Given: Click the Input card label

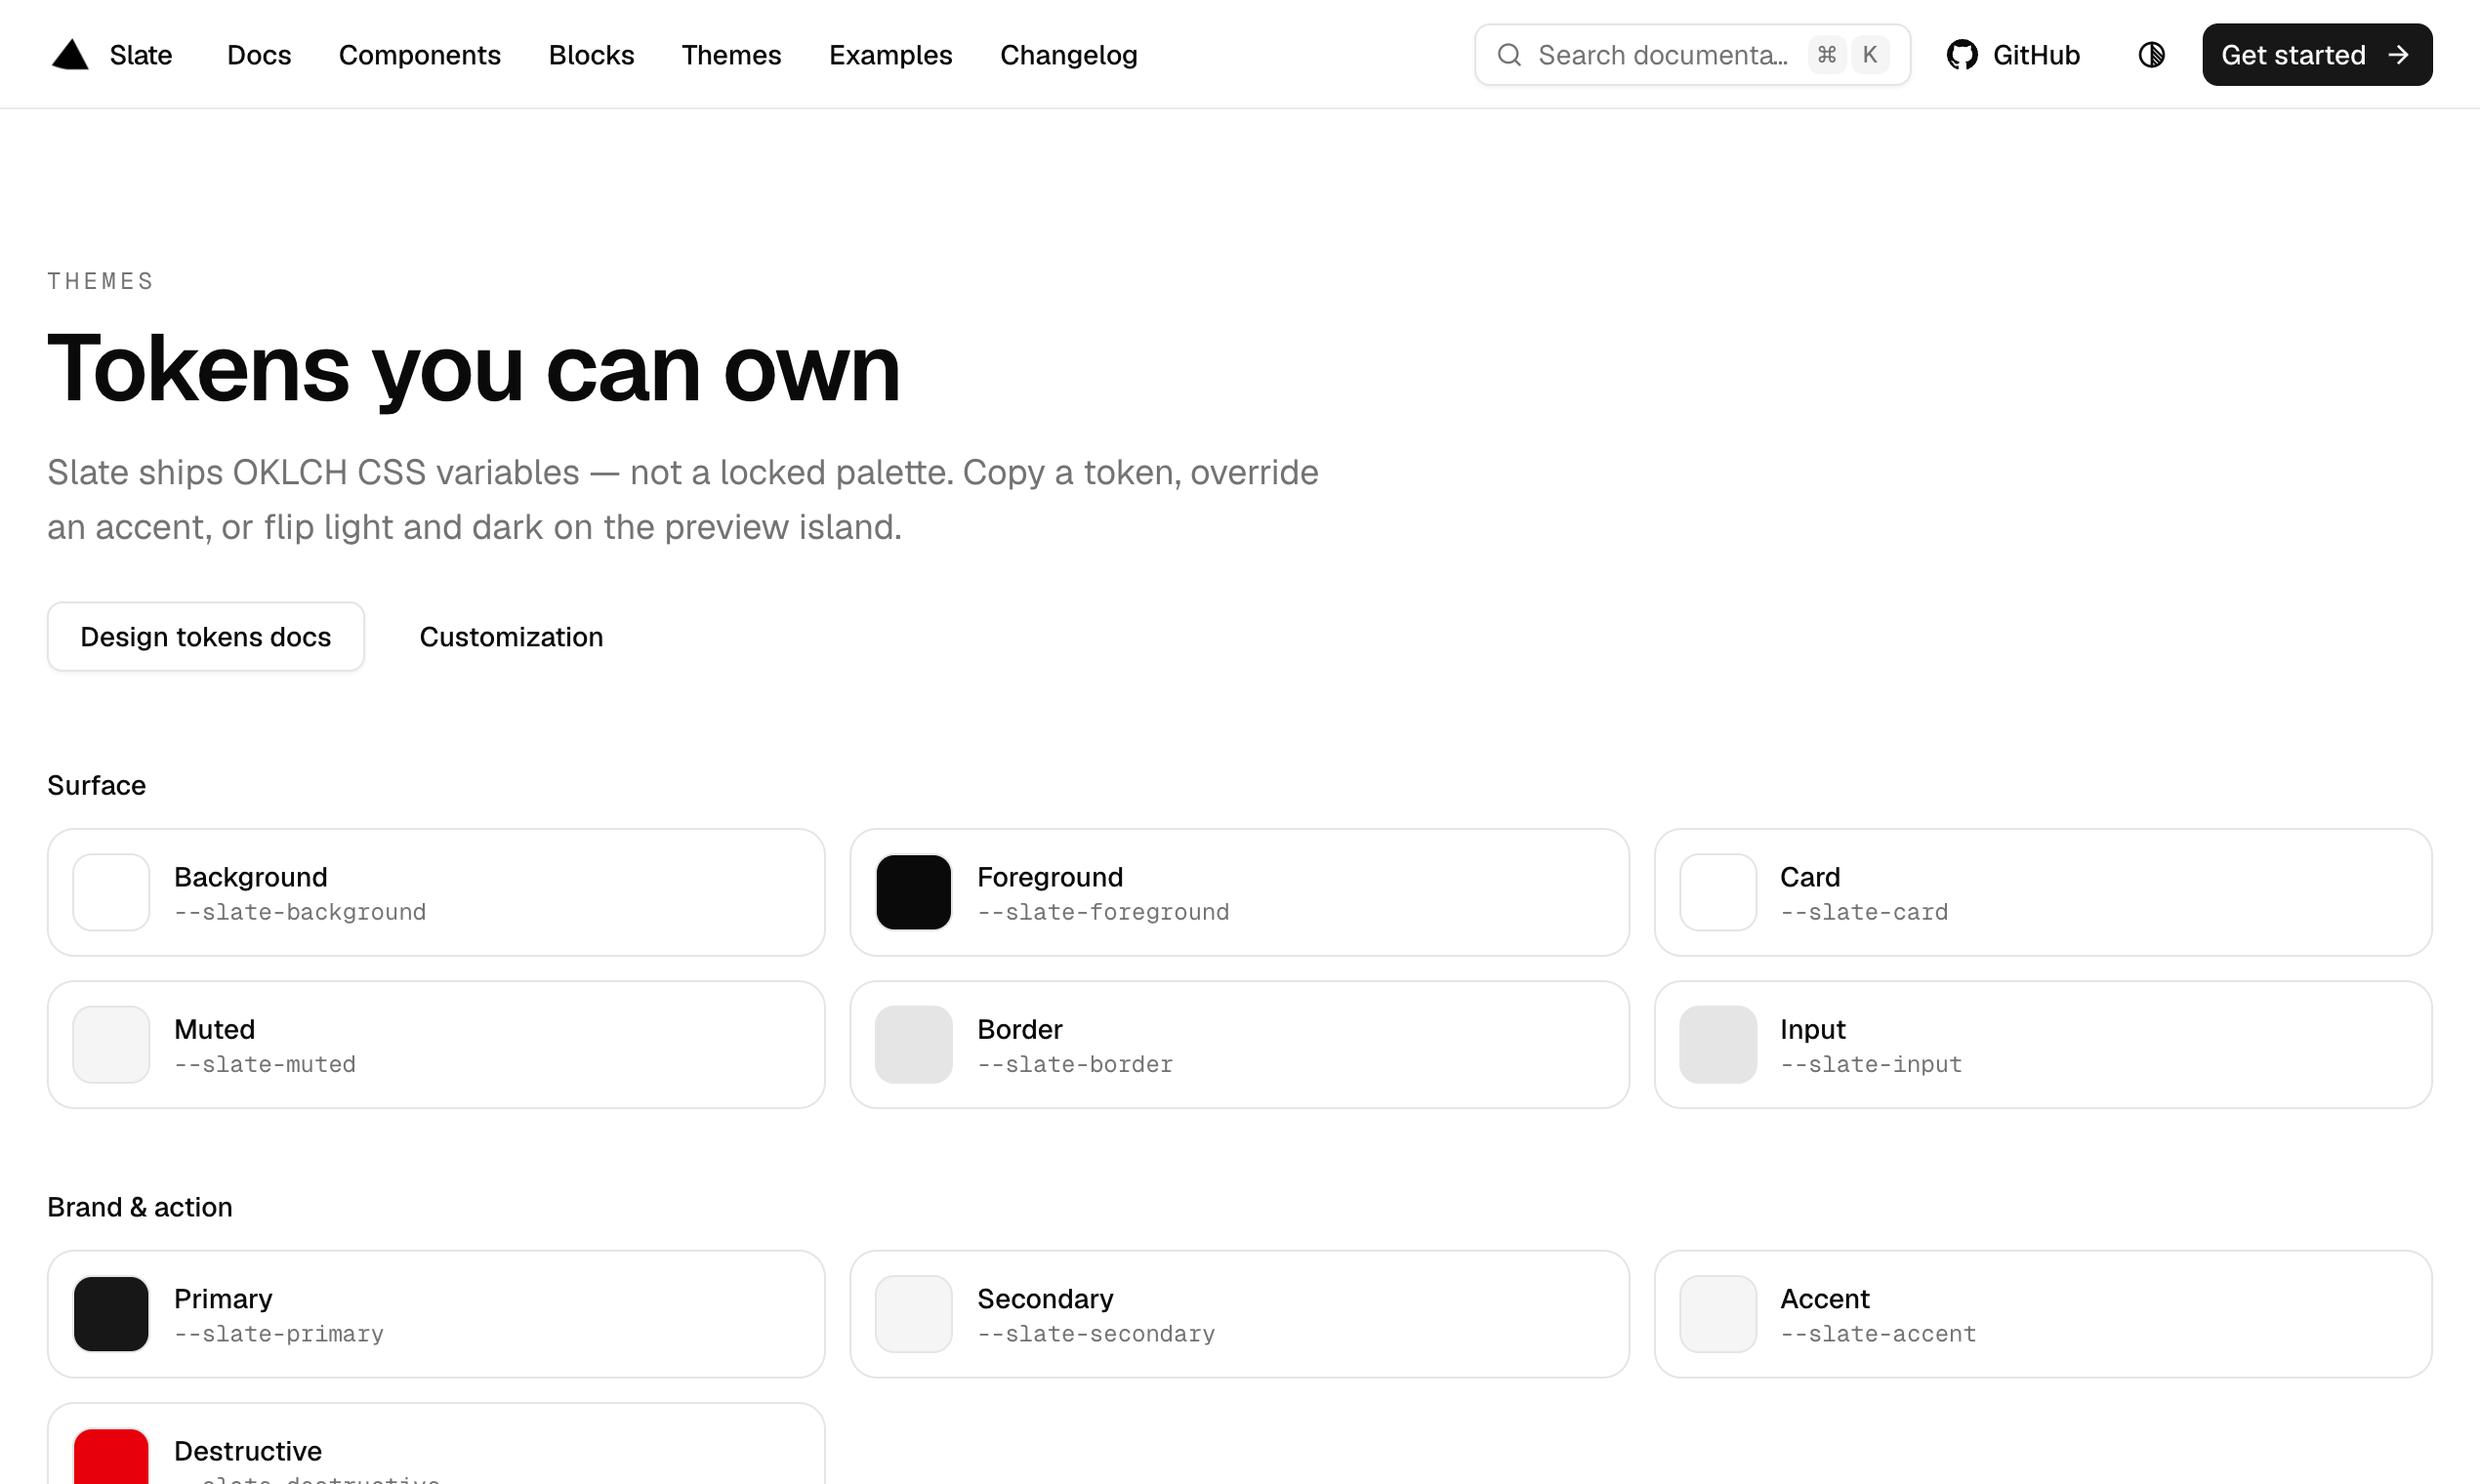Looking at the screenshot, I should point(1813,1029).
